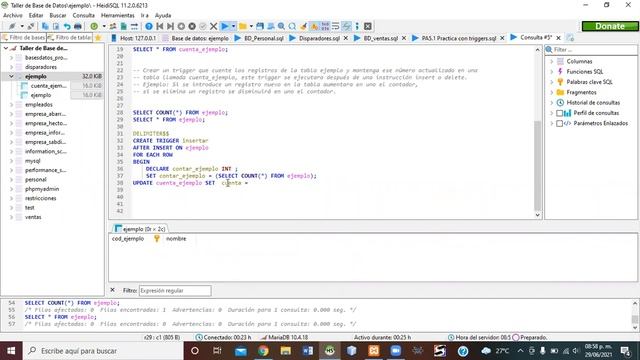
Task: Open the user manager toolbar icon
Action: click(113, 26)
